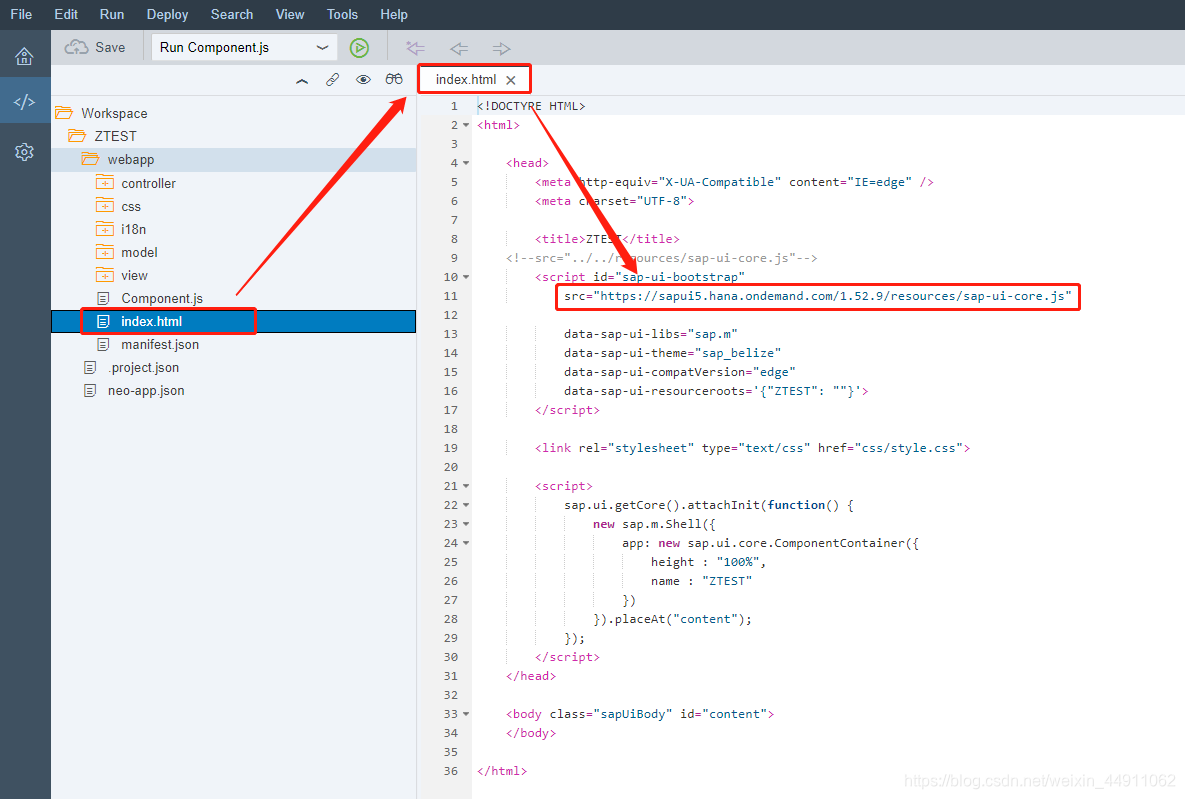The image size is (1185, 799).
Task: Open the Run menu
Action: click(112, 14)
